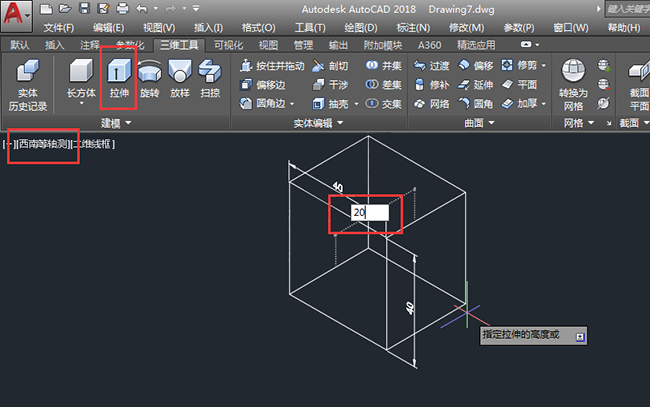Select the Sweep (扫掠) tool

(210, 78)
